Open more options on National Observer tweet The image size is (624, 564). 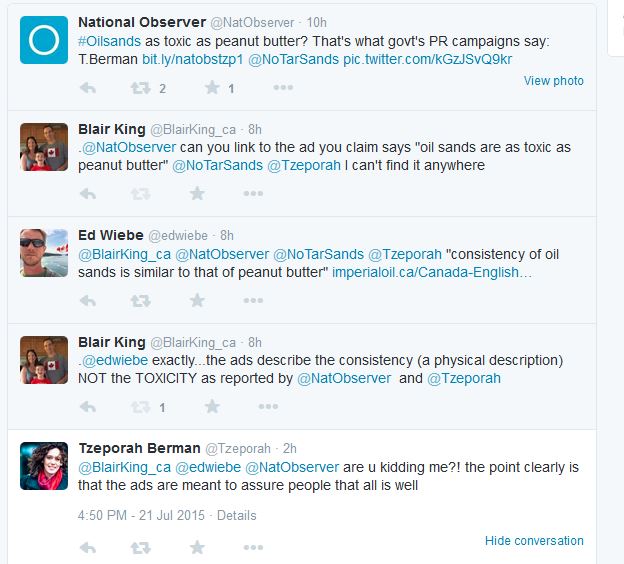pyautogui.click(x=283, y=88)
